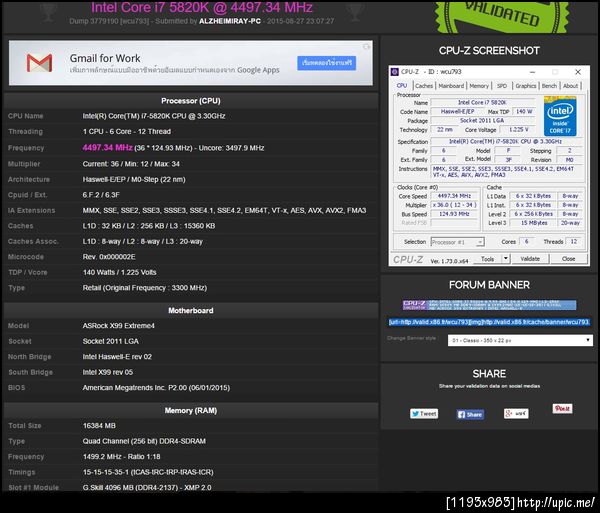Image resolution: width=600 pixels, height=513 pixels.
Task: Click the Intel Core i7 5820K page title
Action: 202,7
